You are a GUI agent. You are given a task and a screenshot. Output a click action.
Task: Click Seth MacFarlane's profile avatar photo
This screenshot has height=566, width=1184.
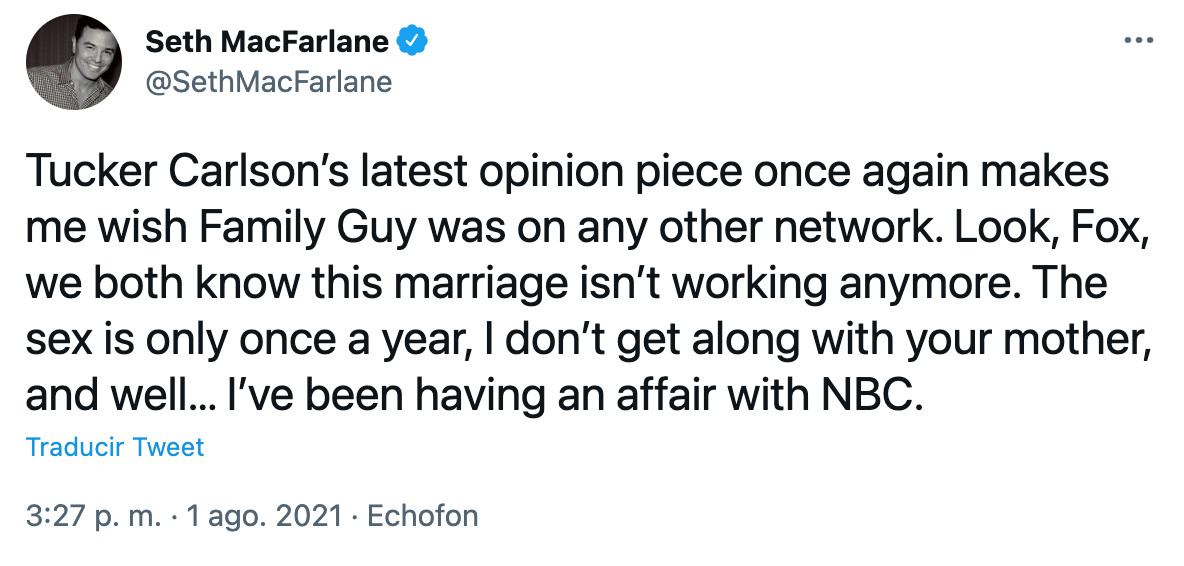(68, 62)
